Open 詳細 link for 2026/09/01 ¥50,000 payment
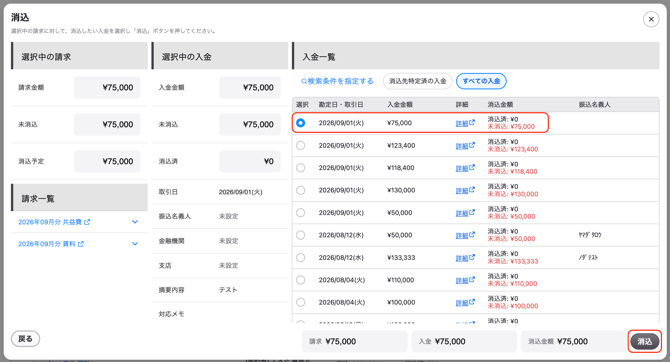The width and height of the screenshot is (670, 362). (465, 213)
